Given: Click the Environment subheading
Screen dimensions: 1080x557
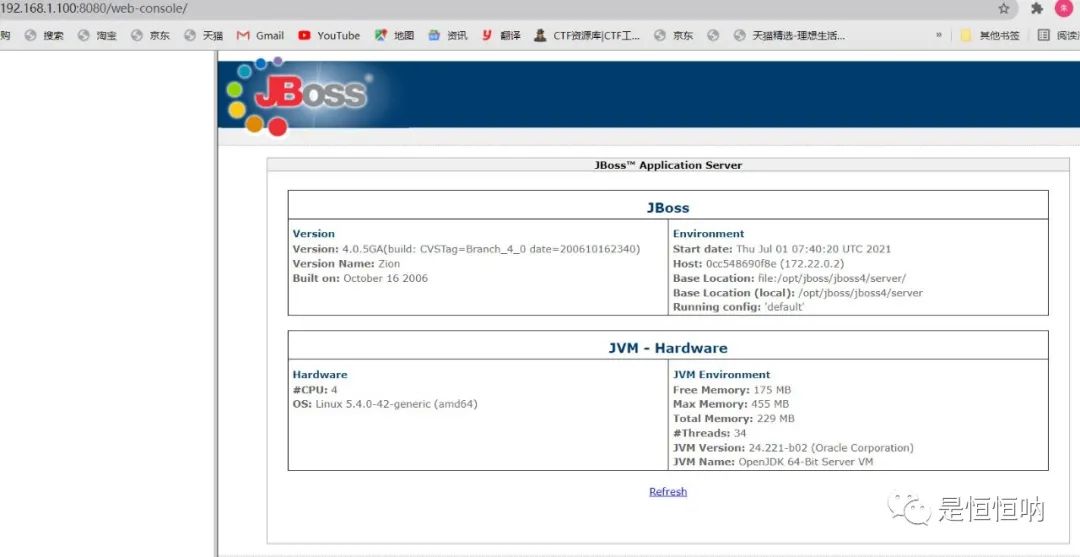Looking at the screenshot, I should pyautogui.click(x=709, y=233).
